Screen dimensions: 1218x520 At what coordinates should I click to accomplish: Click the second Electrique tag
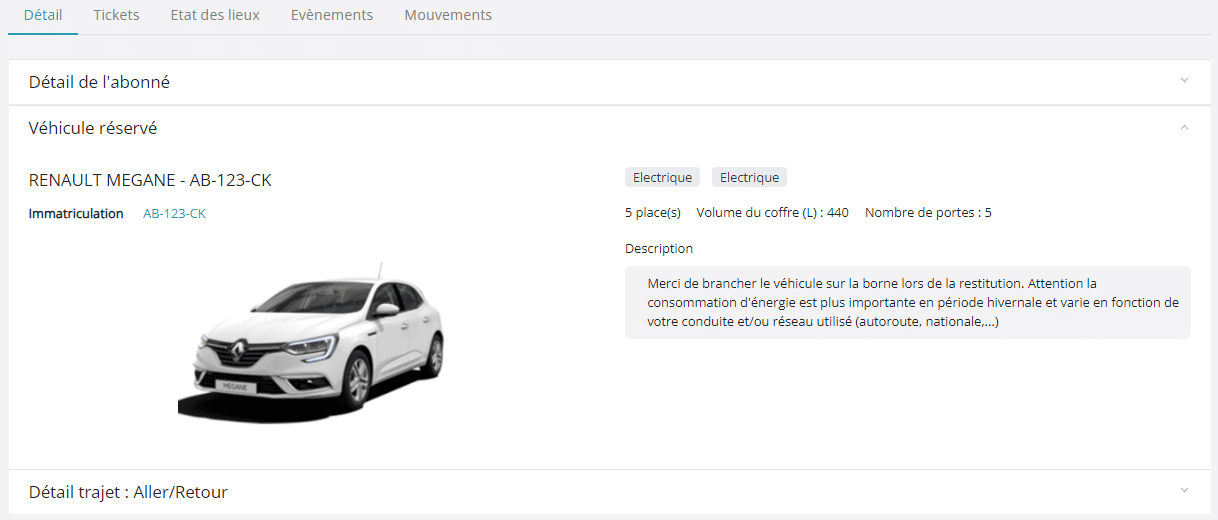point(749,177)
